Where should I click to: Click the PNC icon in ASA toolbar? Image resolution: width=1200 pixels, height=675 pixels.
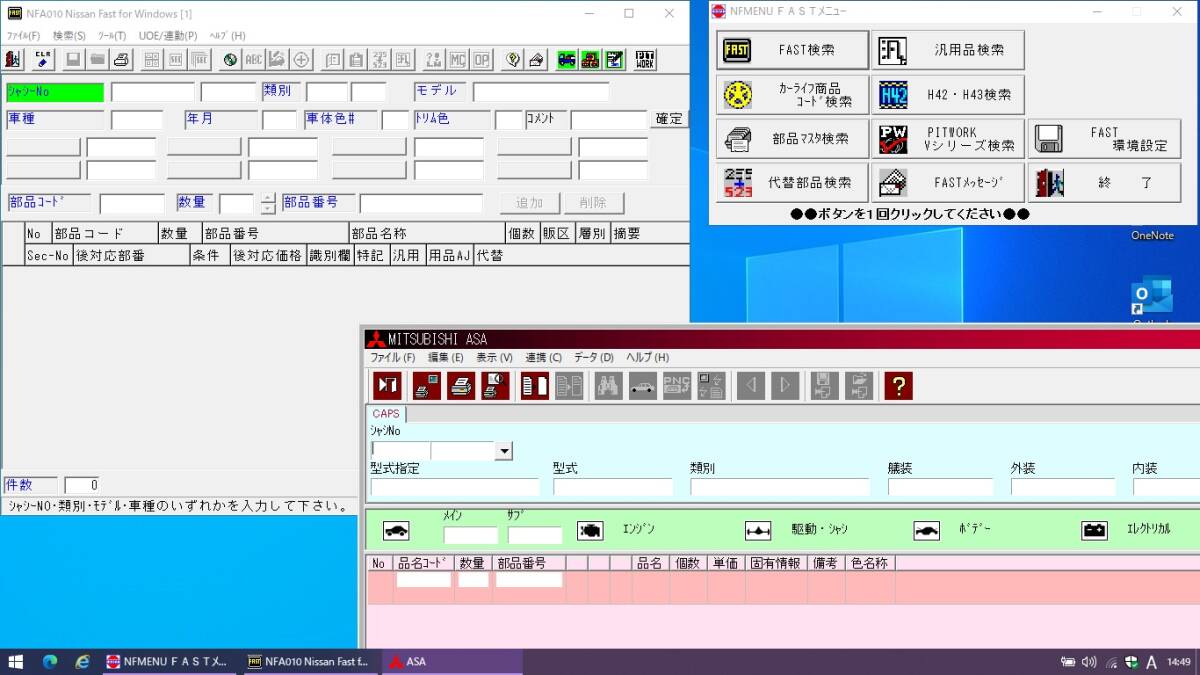pos(677,385)
